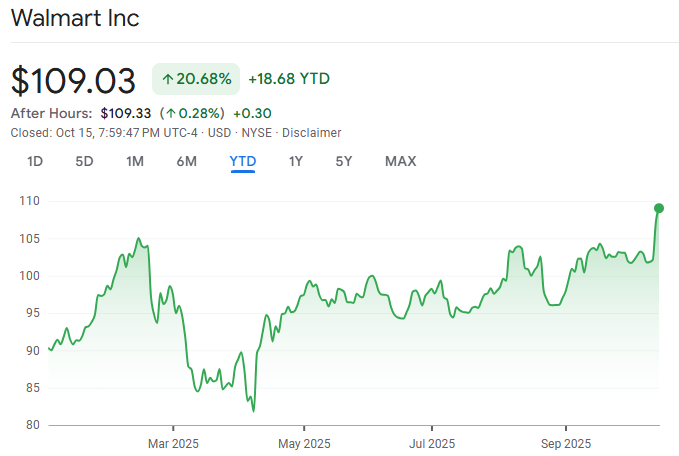Open the 6M chart view

(x=186, y=161)
